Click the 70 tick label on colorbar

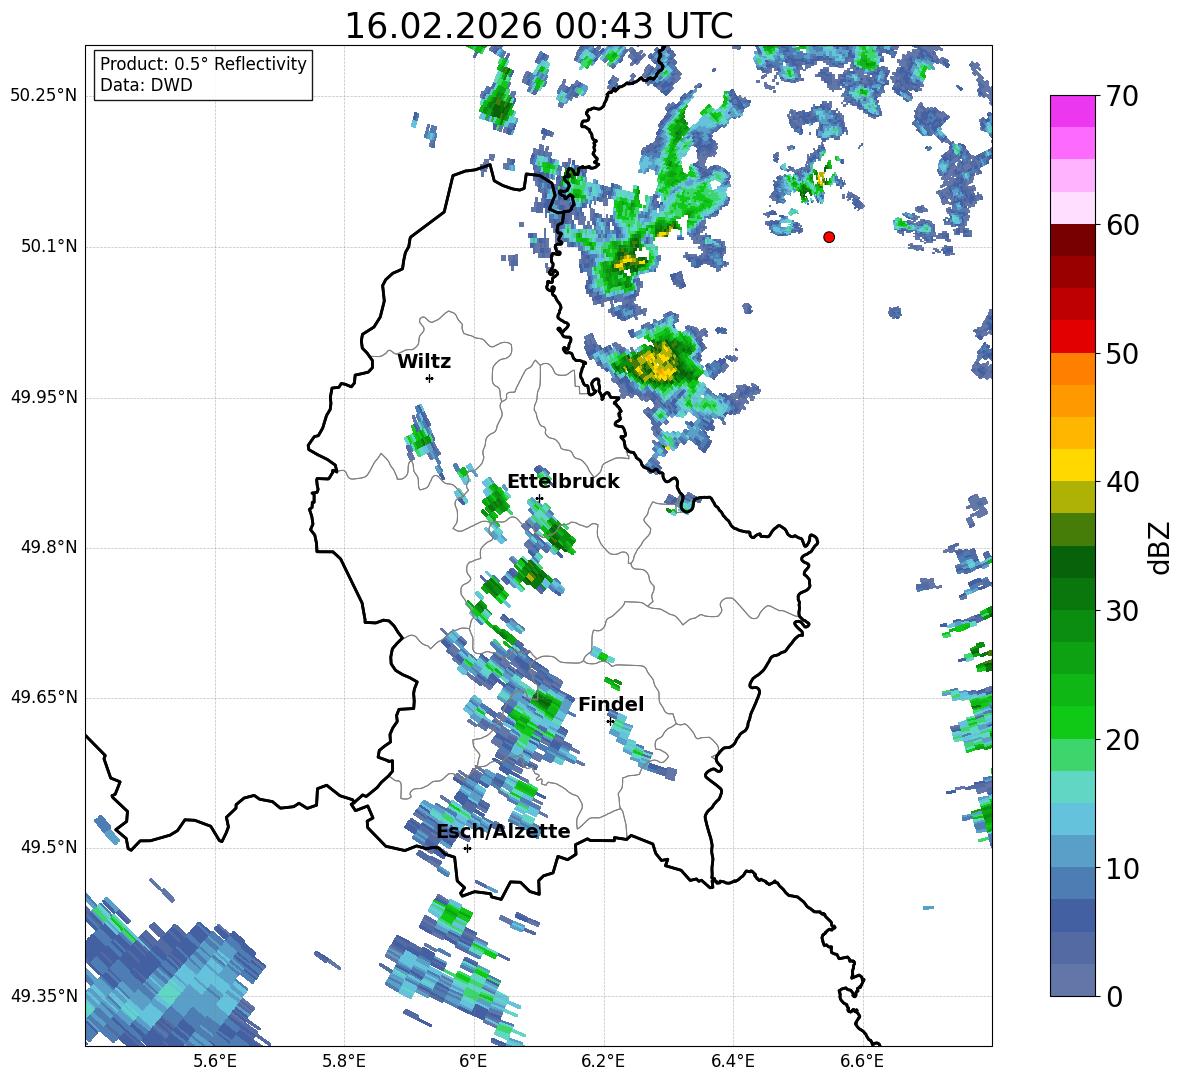click(1122, 96)
